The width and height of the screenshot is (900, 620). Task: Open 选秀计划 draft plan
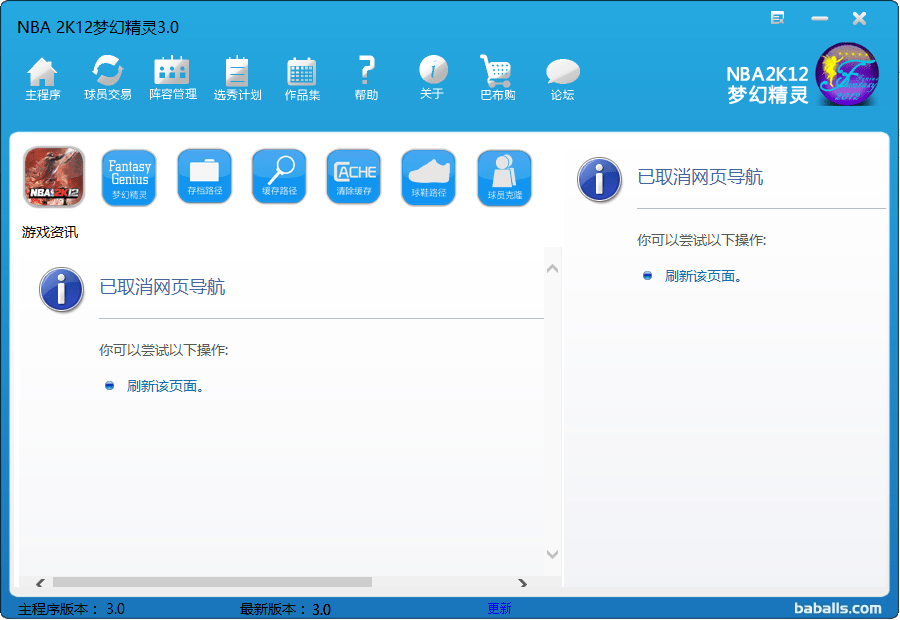(x=237, y=78)
